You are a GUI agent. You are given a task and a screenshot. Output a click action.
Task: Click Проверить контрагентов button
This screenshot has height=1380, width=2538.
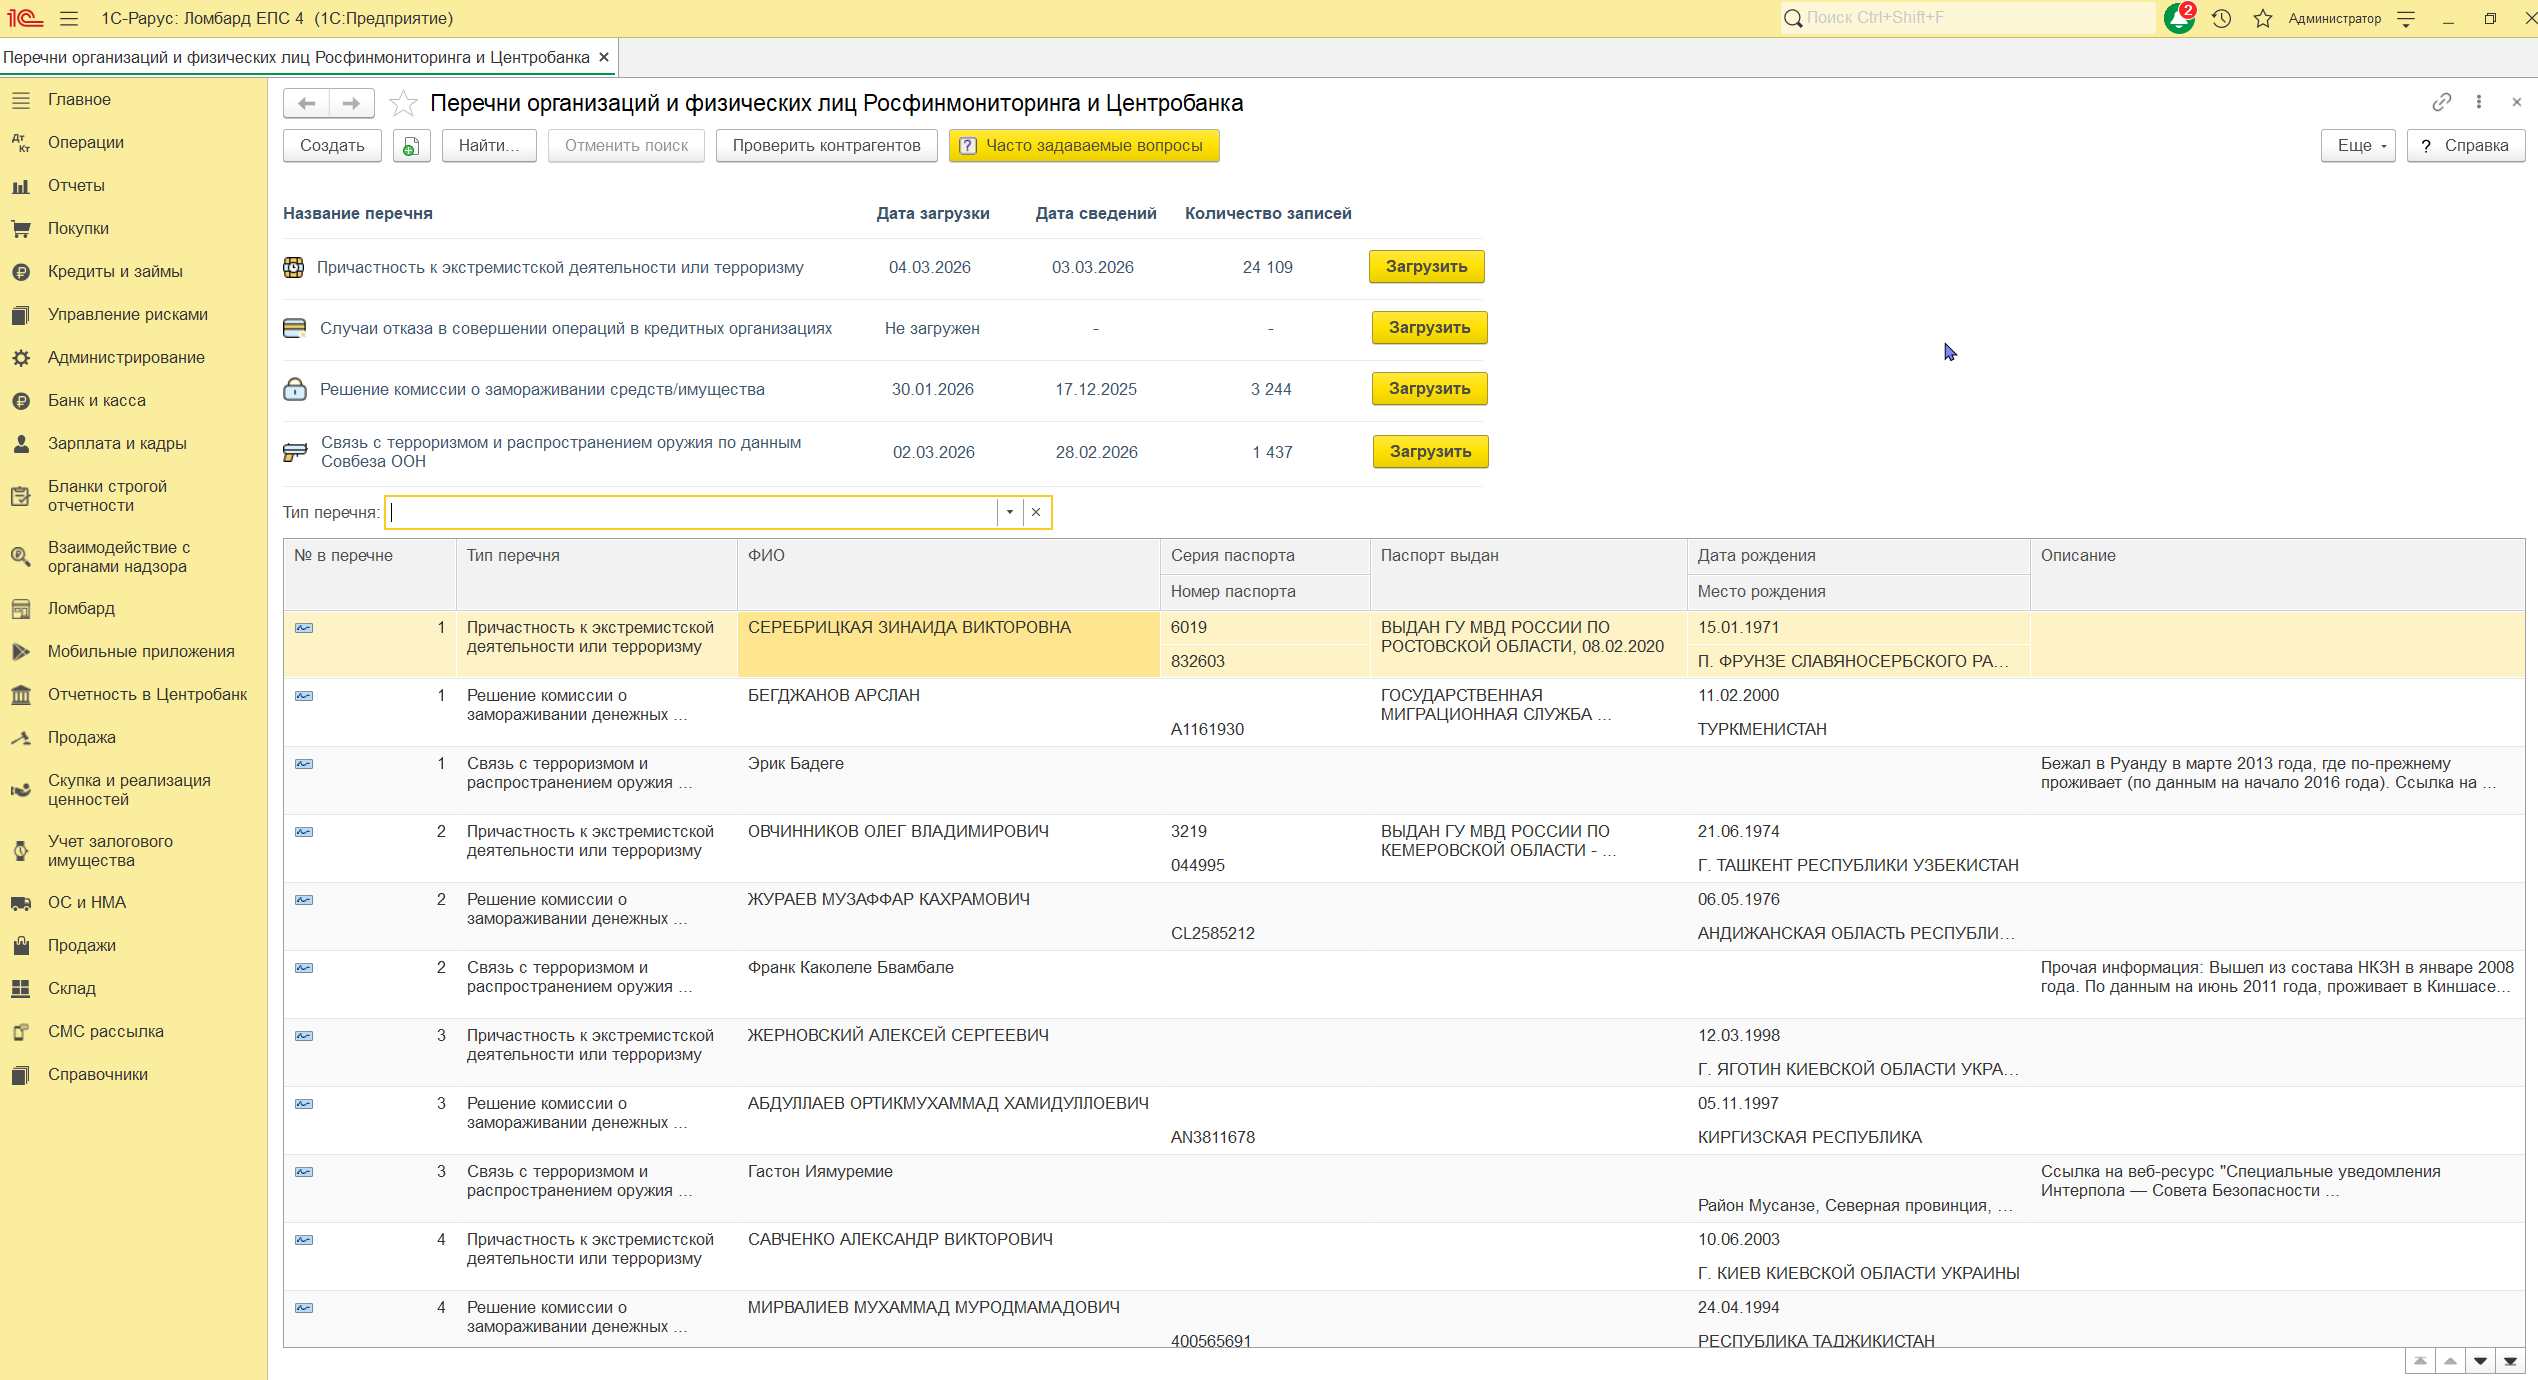pos(826,146)
